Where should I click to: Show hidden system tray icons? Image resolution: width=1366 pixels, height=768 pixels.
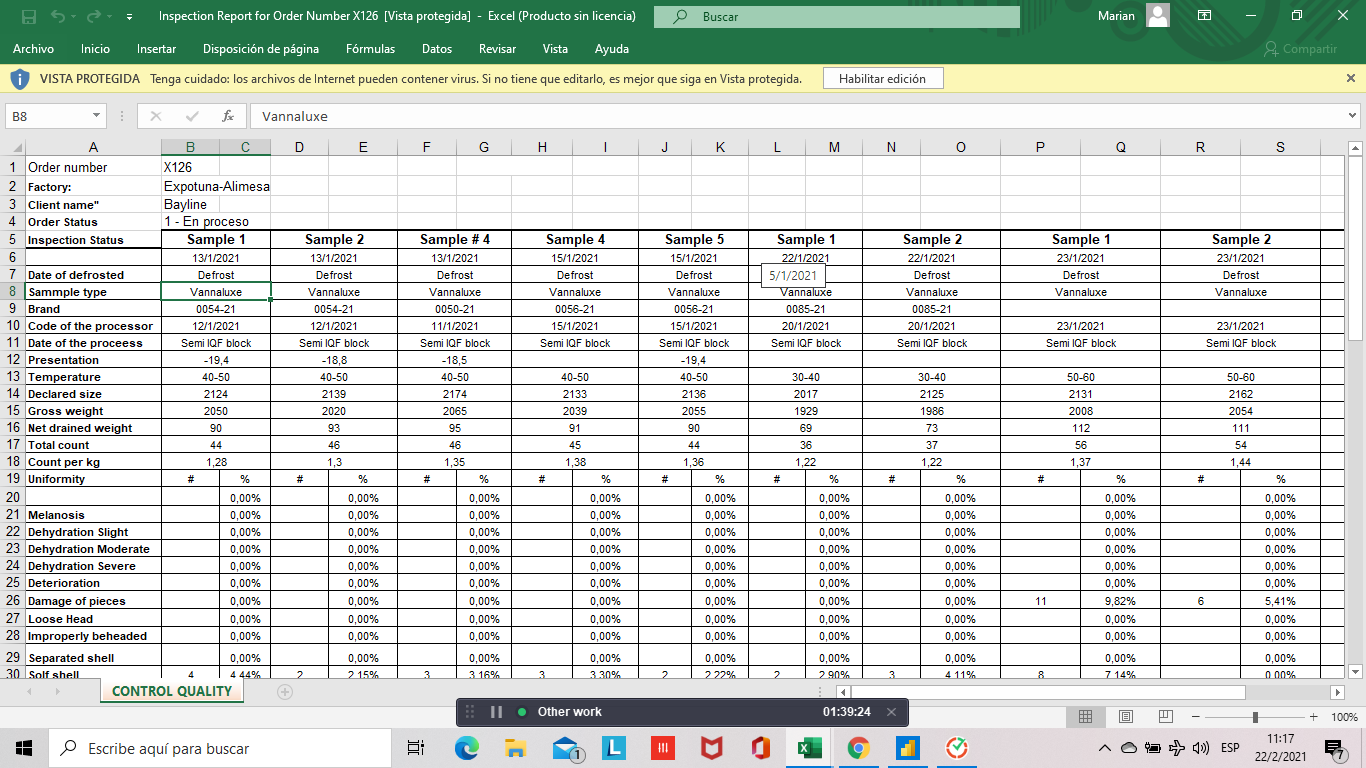point(1104,748)
